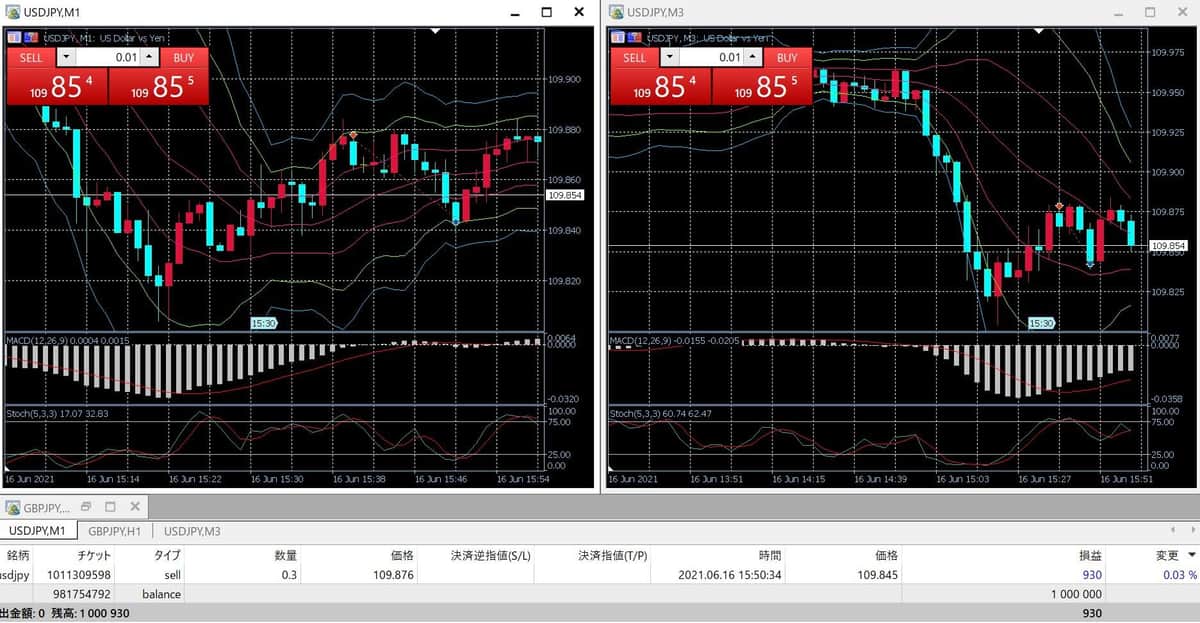Switch to the USDJPY,M3 chart tab

tap(192, 531)
